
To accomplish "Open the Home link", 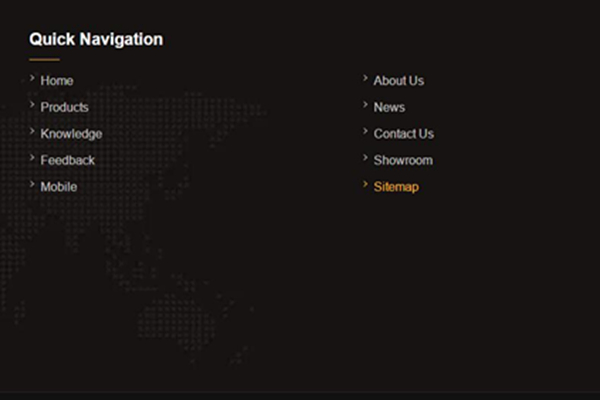I will [57, 81].
